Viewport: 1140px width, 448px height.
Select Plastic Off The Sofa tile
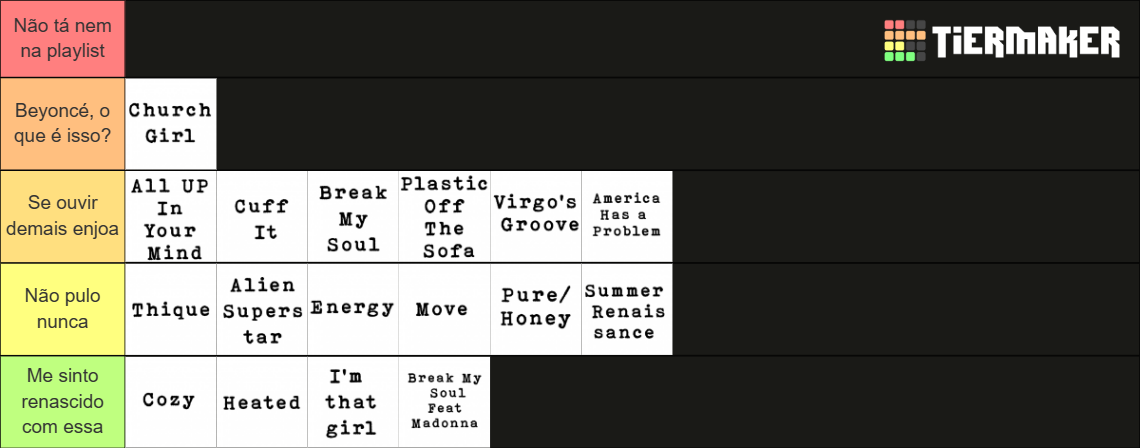click(444, 217)
